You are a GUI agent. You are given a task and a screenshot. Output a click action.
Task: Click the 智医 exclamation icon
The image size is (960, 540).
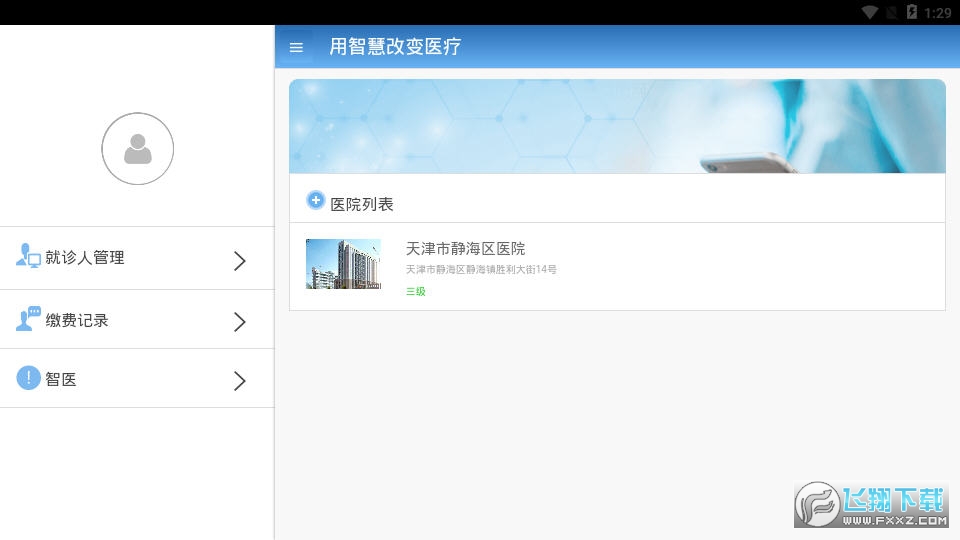click(28, 378)
